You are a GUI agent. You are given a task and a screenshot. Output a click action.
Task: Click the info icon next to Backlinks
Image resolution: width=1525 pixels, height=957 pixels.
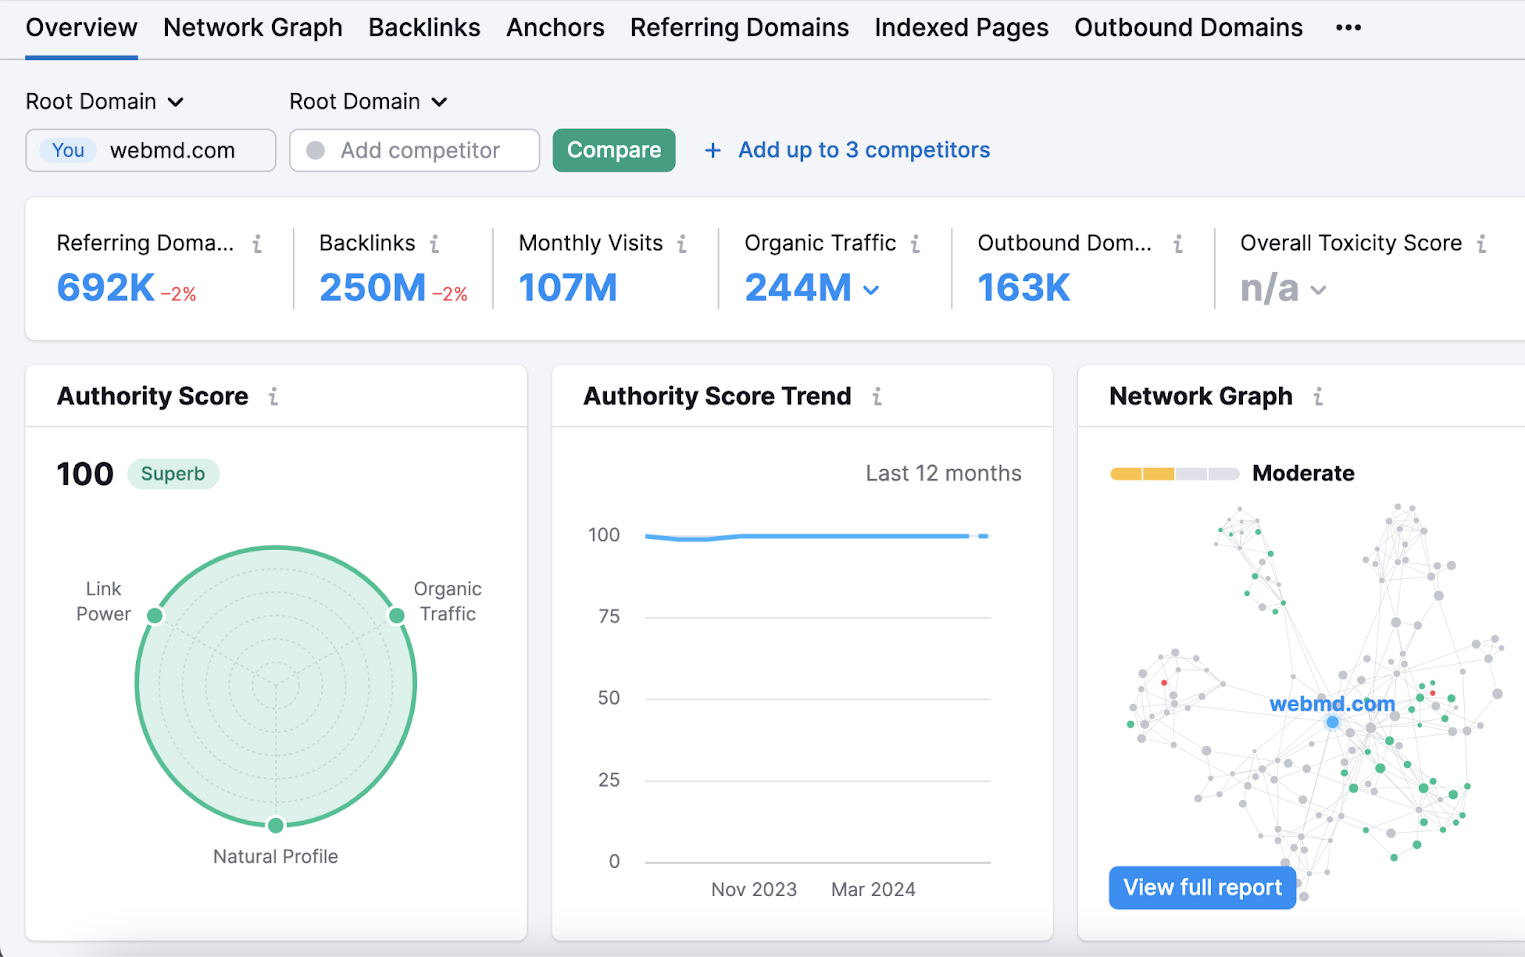click(435, 243)
